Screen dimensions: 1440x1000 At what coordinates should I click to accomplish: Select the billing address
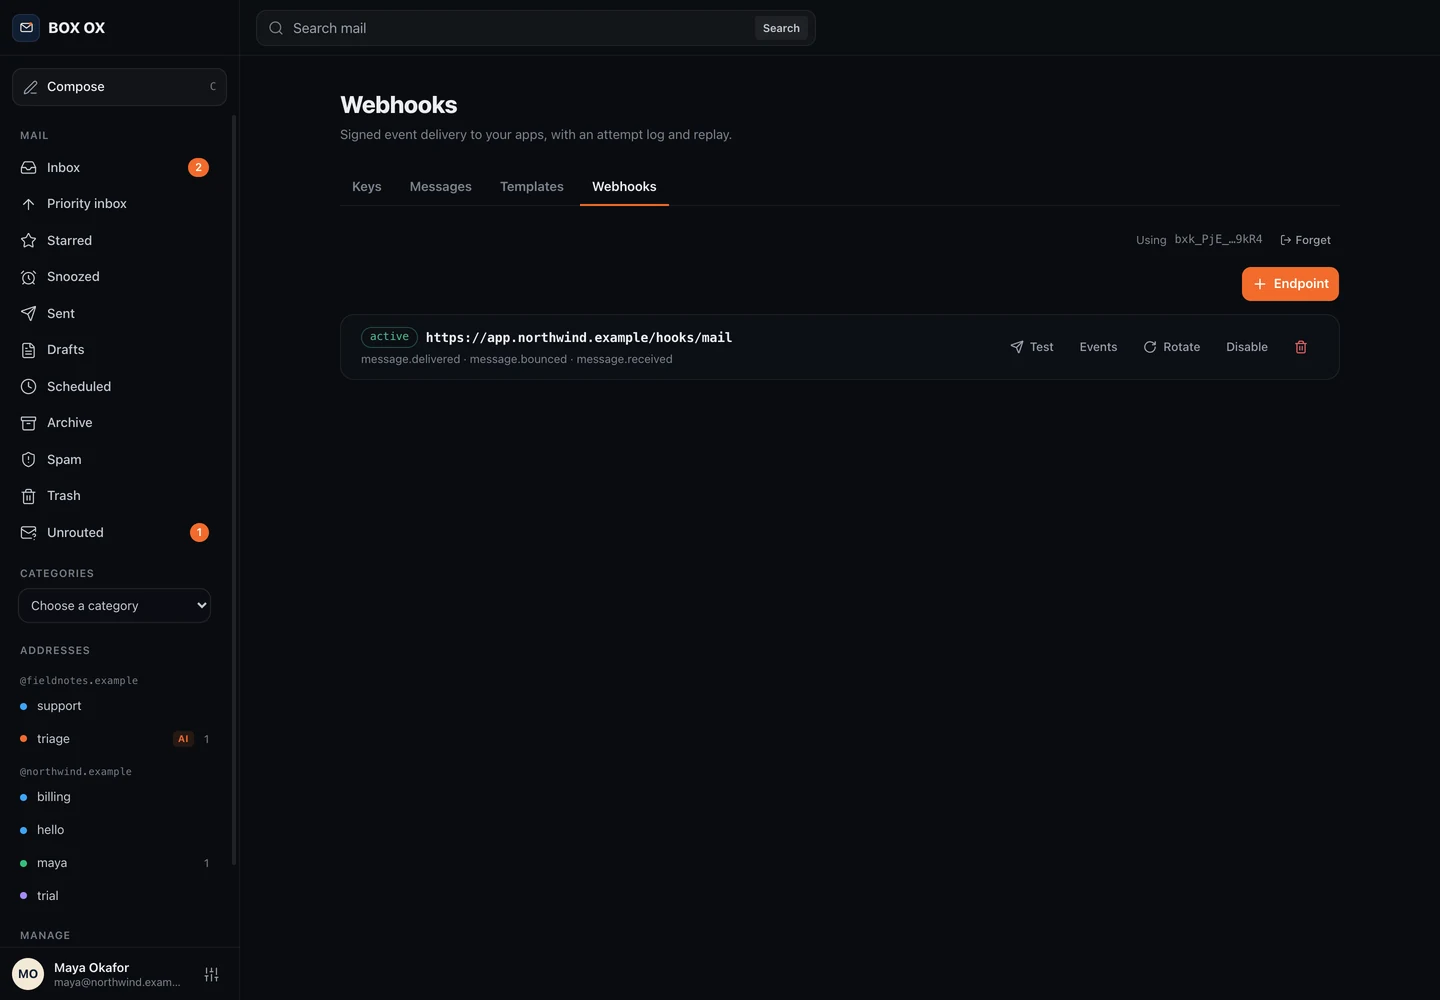point(115,797)
